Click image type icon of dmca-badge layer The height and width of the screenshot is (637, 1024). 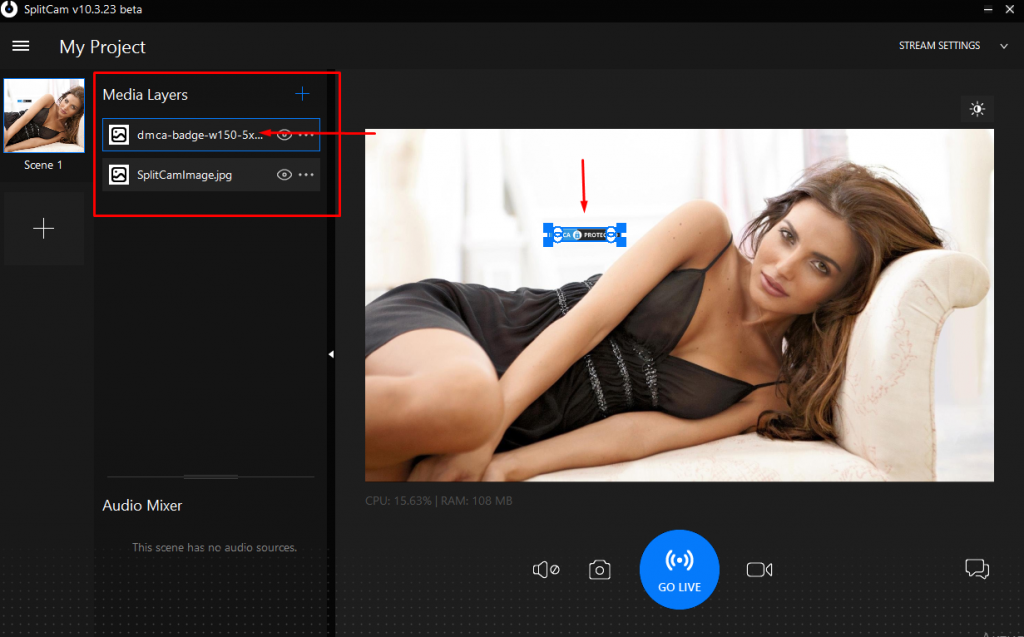click(x=119, y=135)
